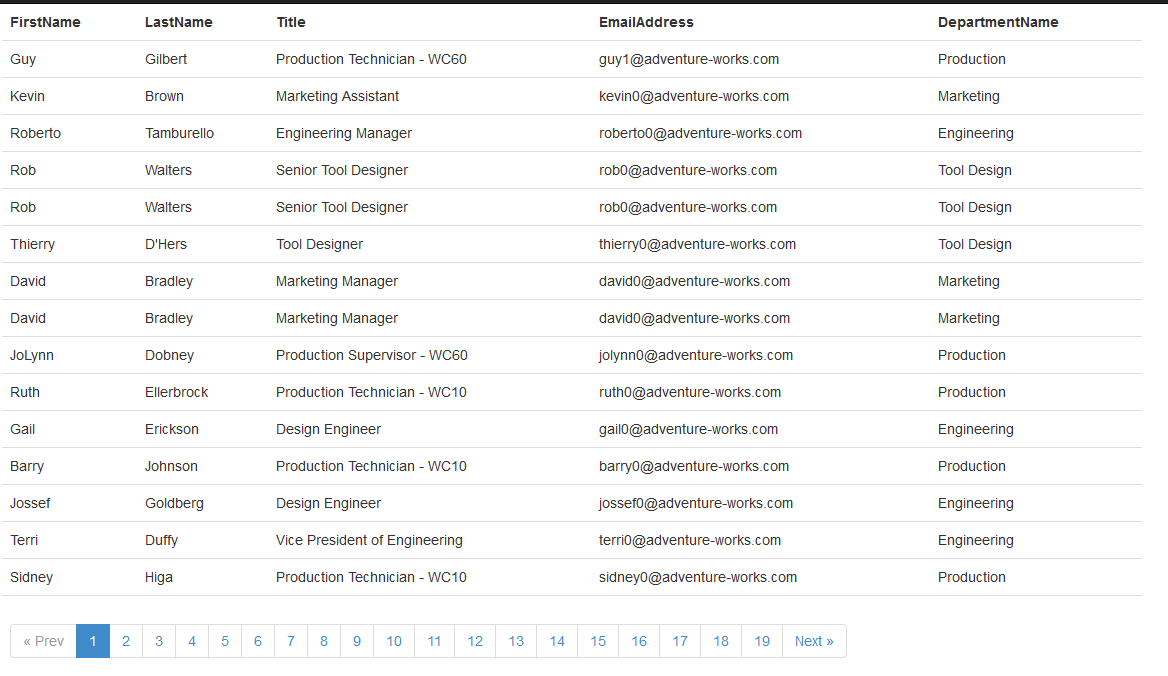Click the FirstName column header
1168x676 pixels.
click(x=45, y=22)
